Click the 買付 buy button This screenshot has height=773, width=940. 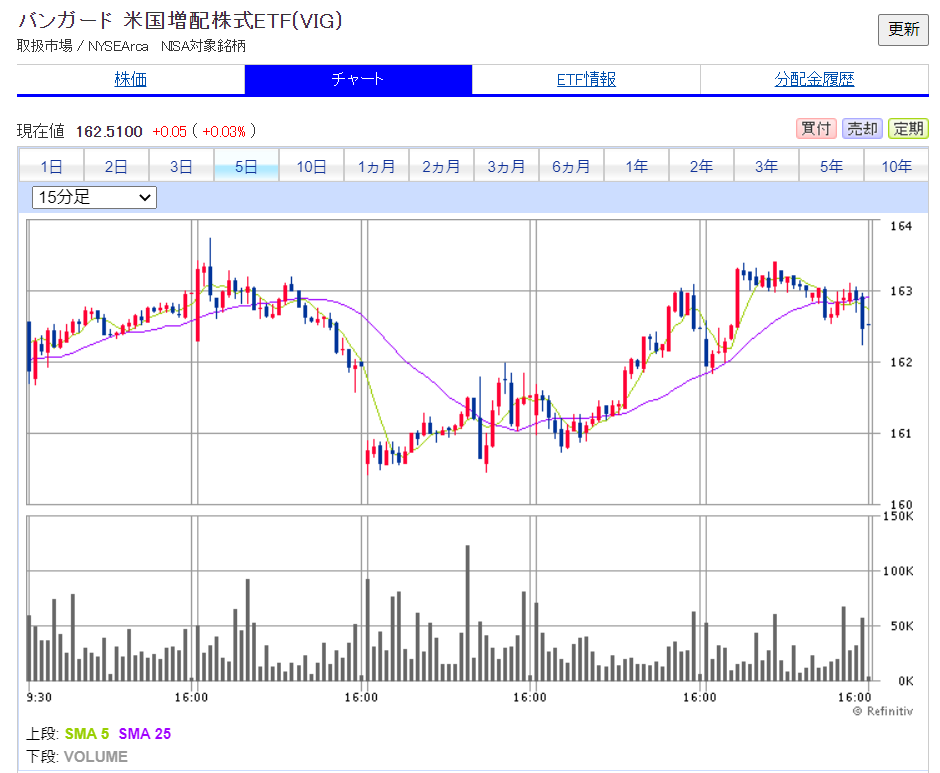[816, 128]
